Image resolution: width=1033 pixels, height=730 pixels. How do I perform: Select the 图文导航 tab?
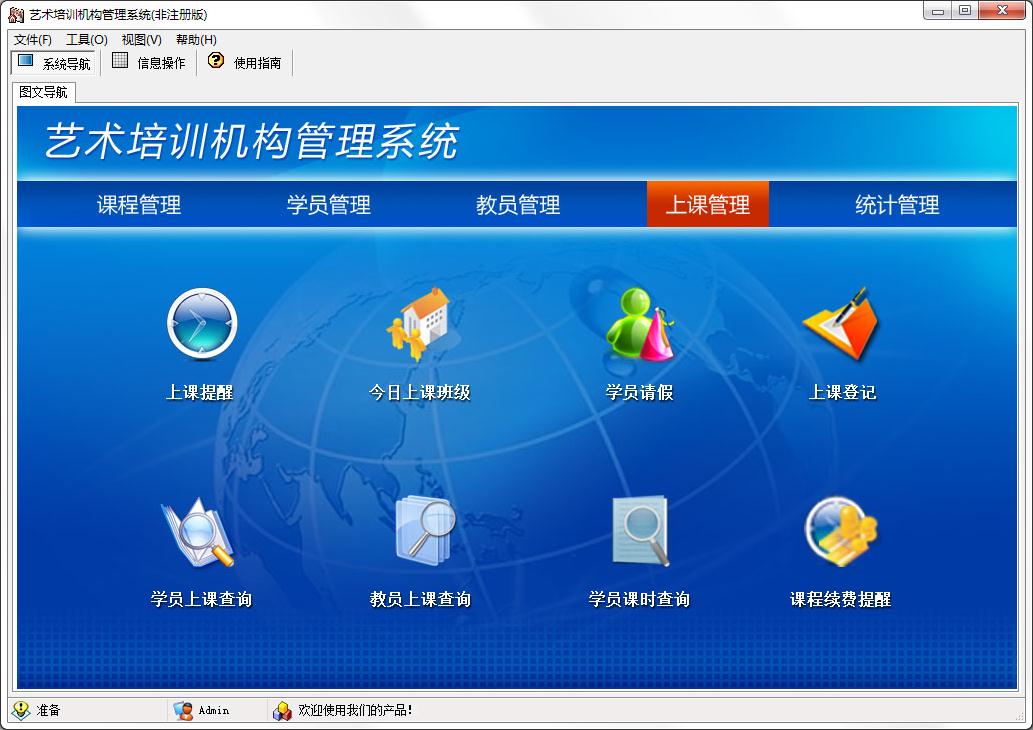tap(43, 92)
